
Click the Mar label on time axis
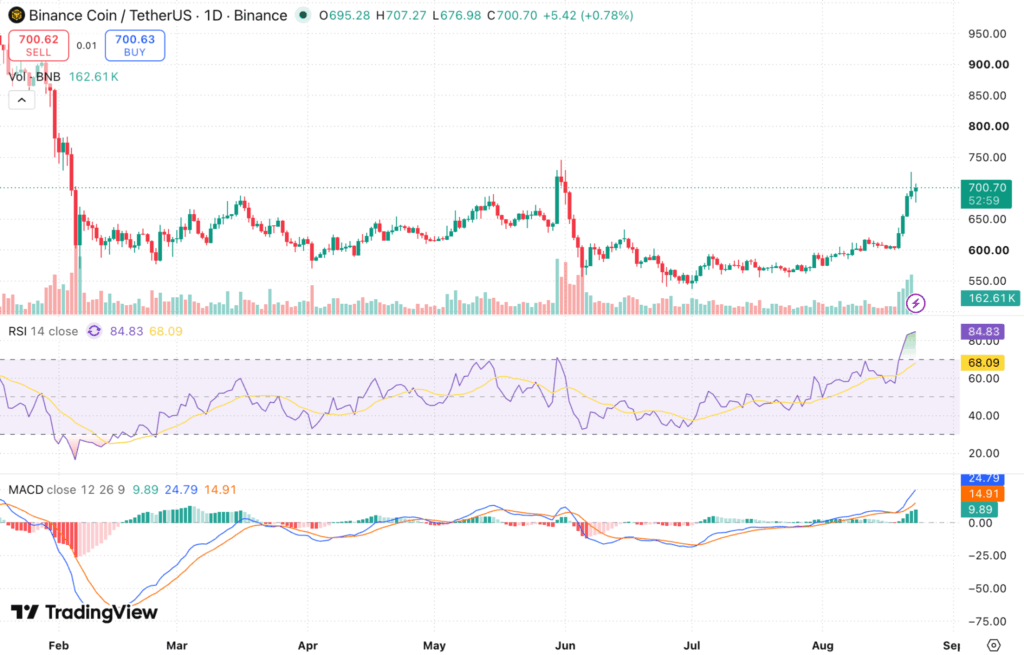[x=176, y=645]
